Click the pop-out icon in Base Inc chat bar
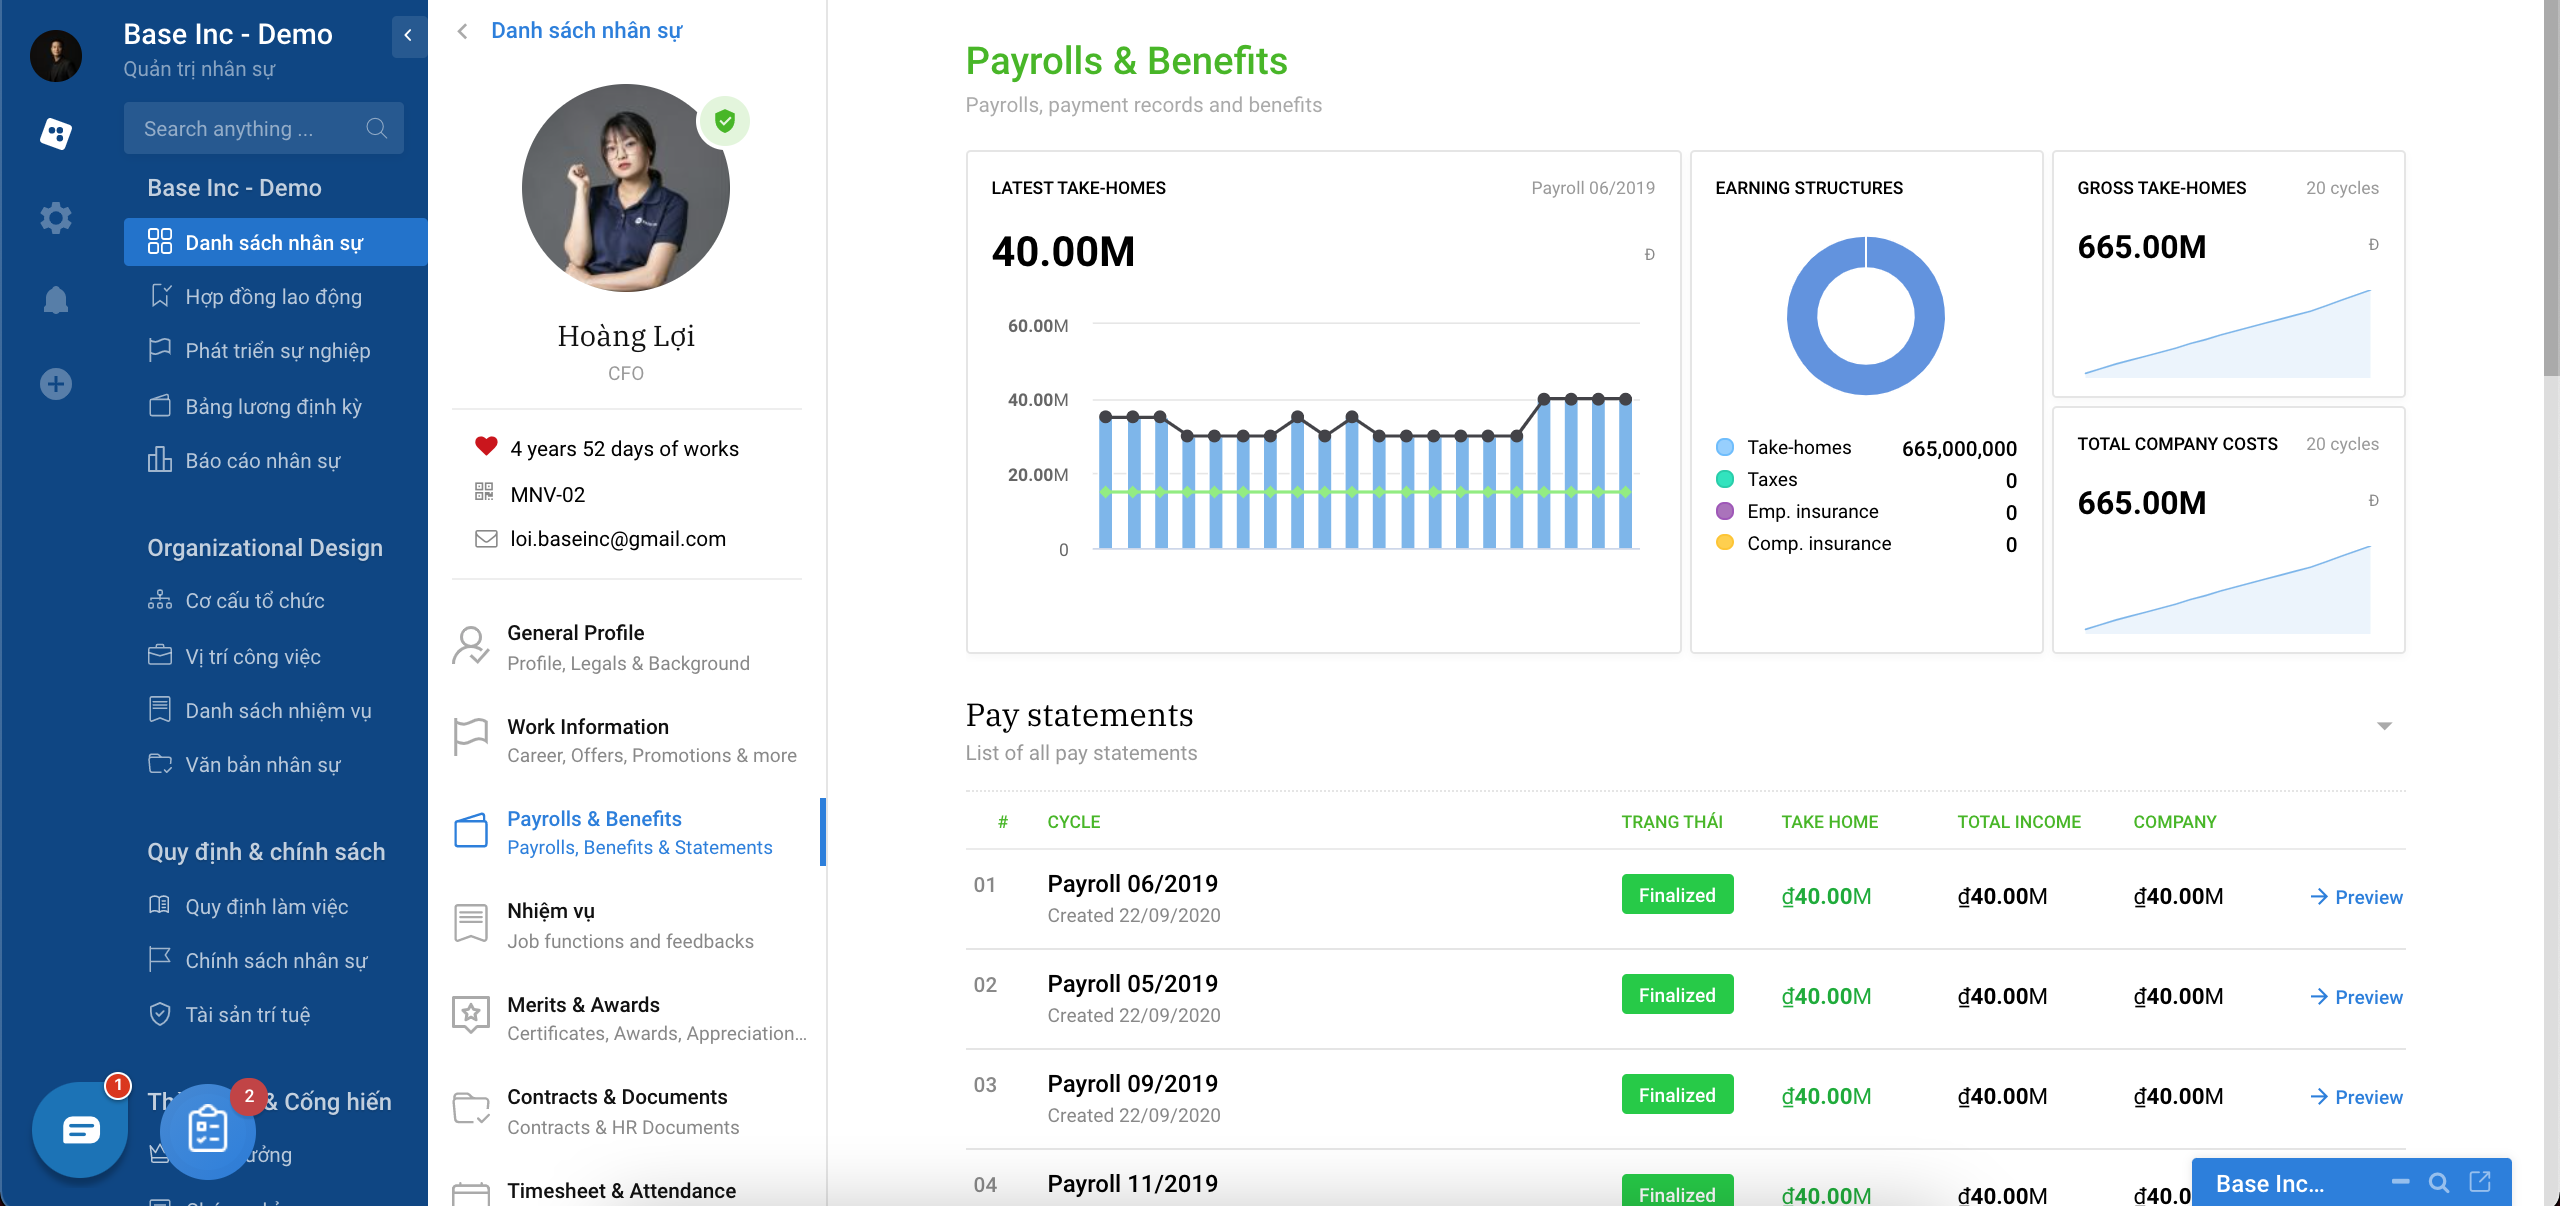Screen dimensions: 2560x1206 [x=2480, y=1183]
